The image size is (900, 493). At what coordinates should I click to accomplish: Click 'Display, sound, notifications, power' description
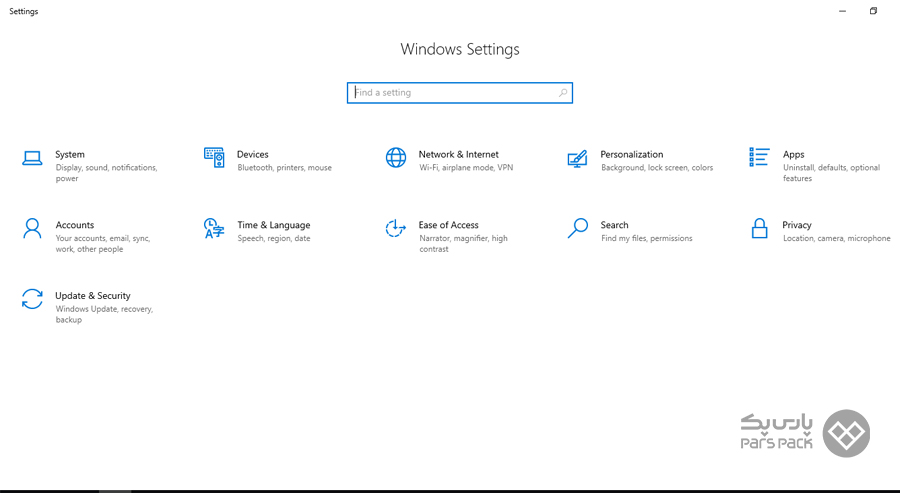point(106,173)
